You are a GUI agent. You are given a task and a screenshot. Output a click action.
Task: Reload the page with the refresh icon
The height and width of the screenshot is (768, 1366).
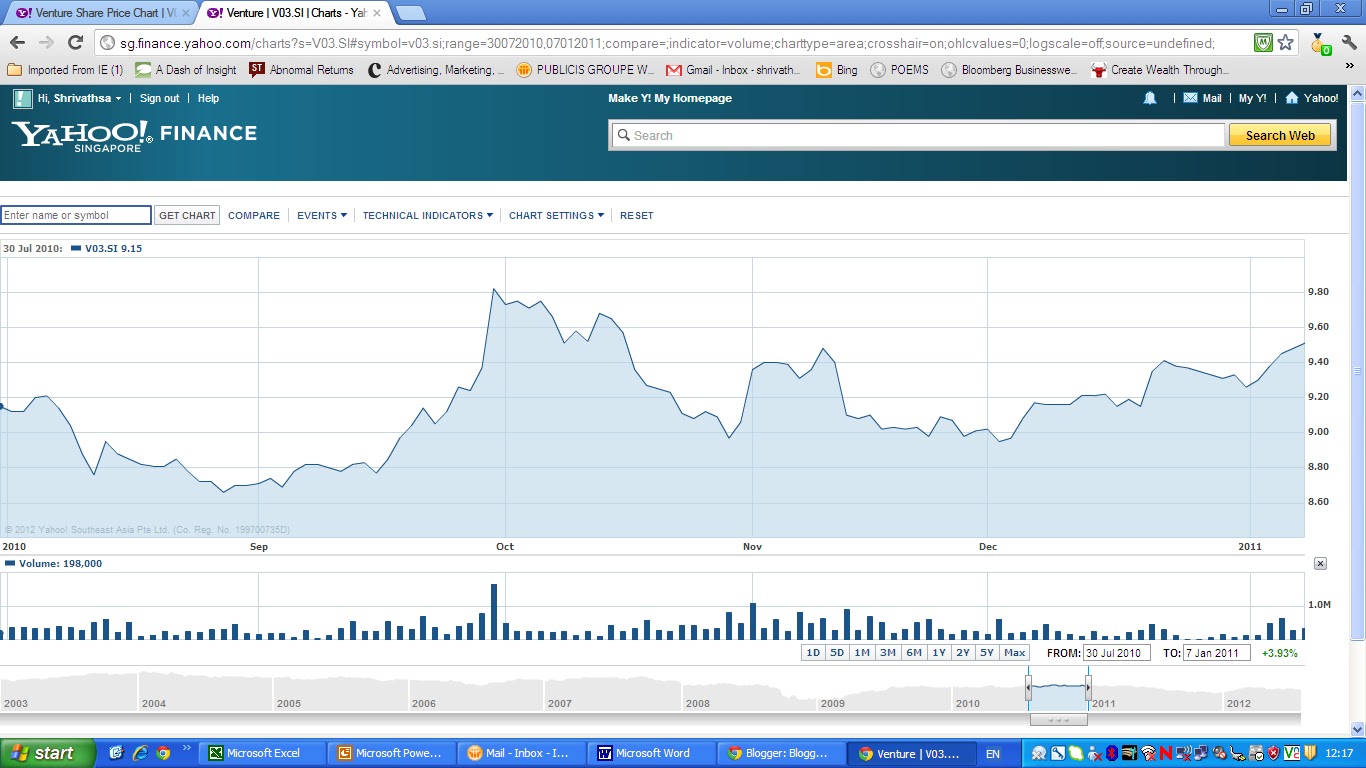click(x=75, y=42)
